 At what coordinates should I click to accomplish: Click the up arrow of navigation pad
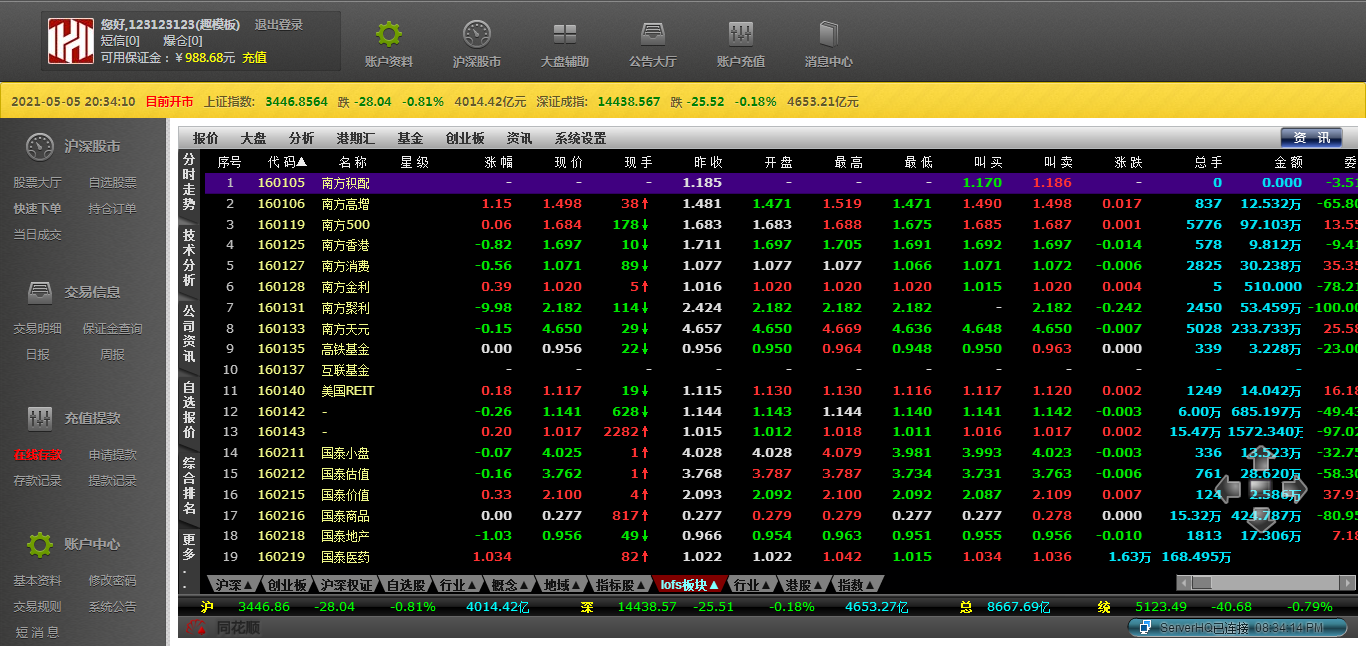(1261, 464)
